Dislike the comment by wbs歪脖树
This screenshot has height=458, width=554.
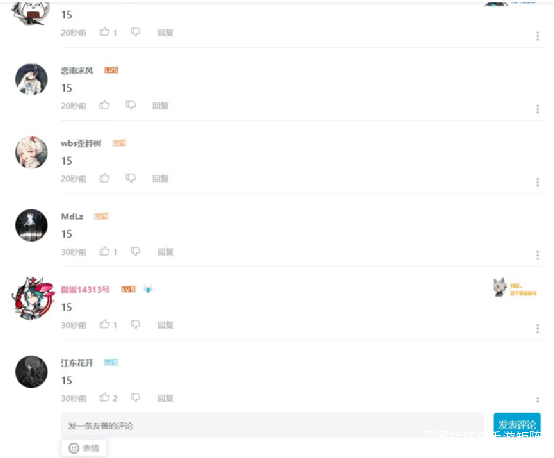[x=131, y=178]
